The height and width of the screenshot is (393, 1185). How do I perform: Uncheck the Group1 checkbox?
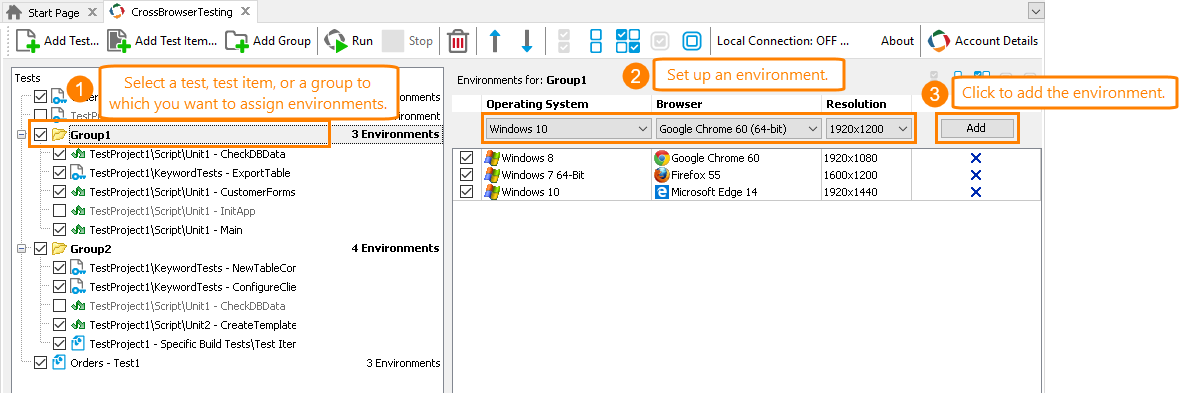click(41, 135)
